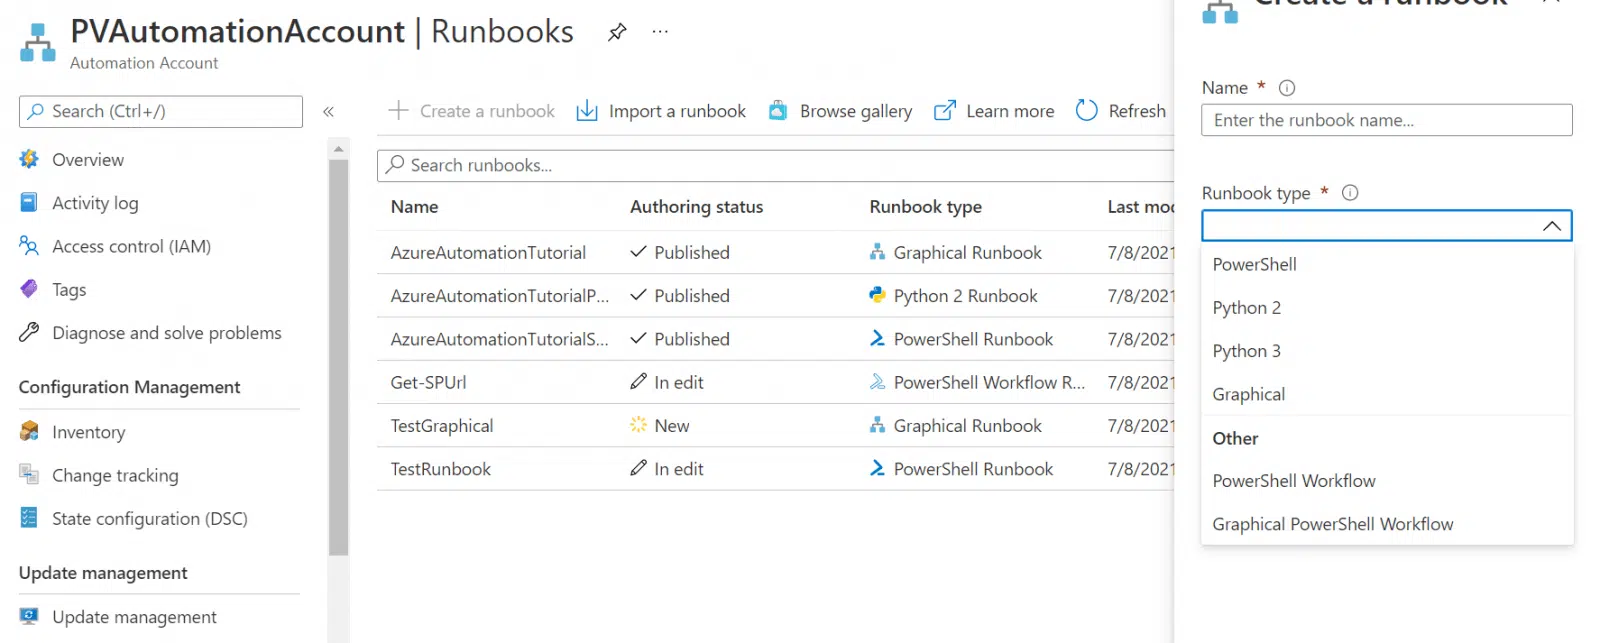Select Python 3 runbook type
Screen dimensions: 1600x643
pyautogui.click(x=1387, y=350)
